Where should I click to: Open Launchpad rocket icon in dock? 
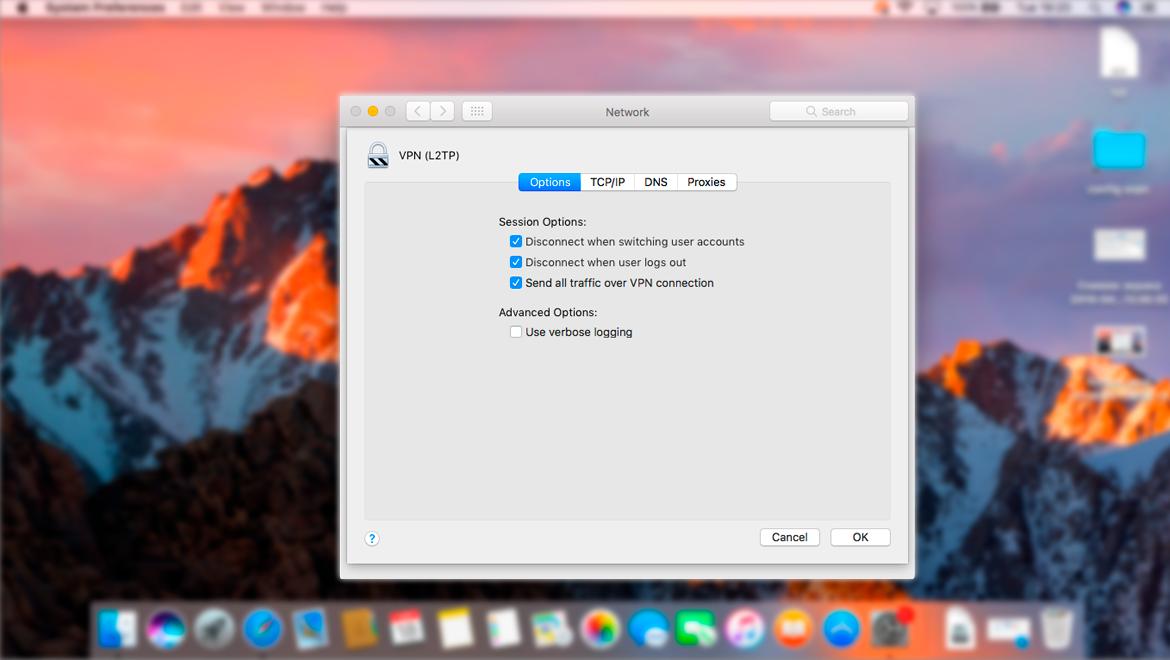pos(214,629)
